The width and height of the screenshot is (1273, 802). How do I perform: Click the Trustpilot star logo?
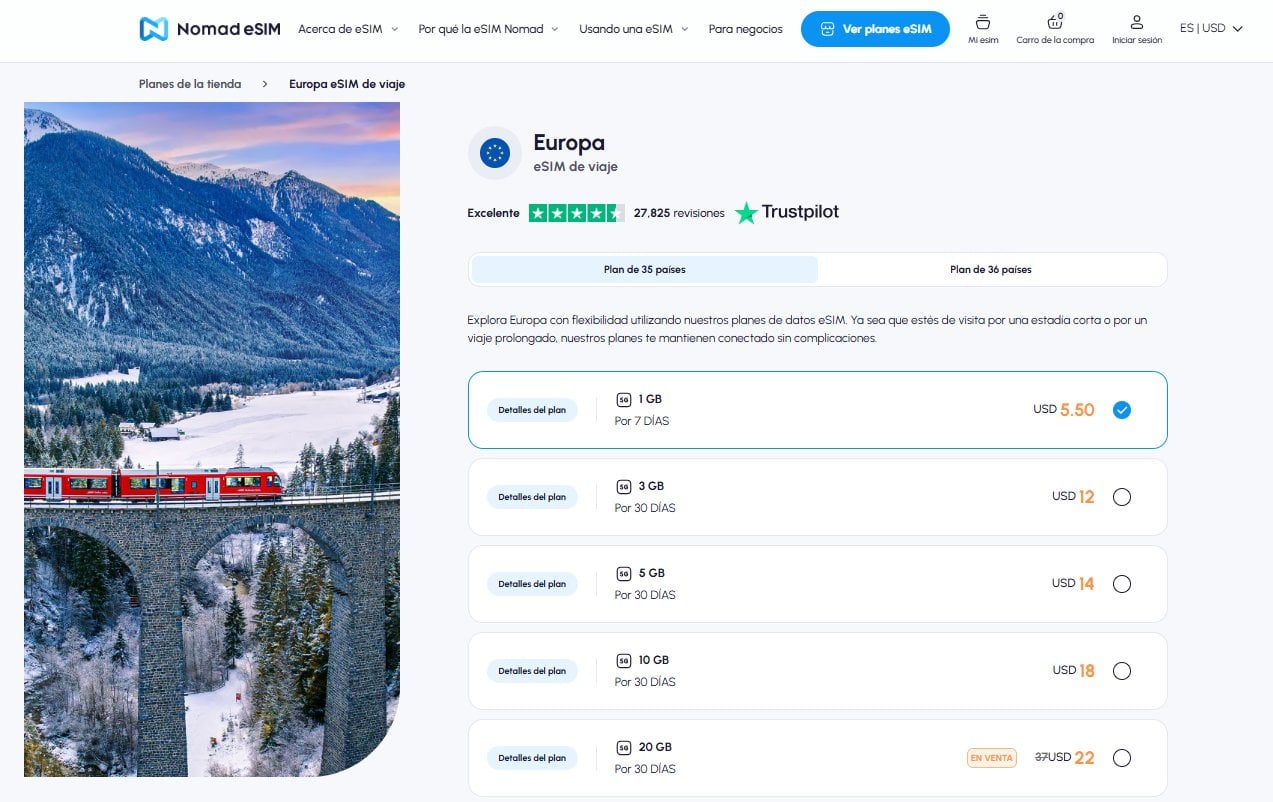[746, 213]
